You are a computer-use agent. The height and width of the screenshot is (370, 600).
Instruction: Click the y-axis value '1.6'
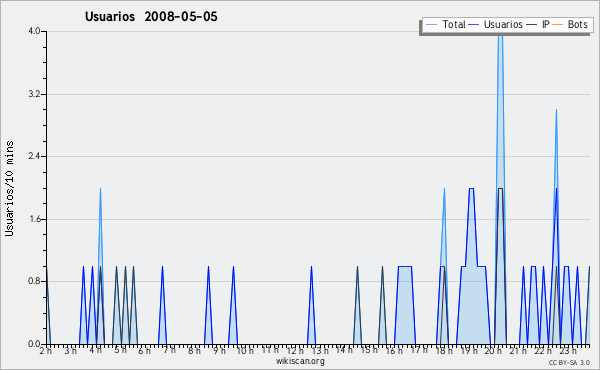(x=34, y=219)
